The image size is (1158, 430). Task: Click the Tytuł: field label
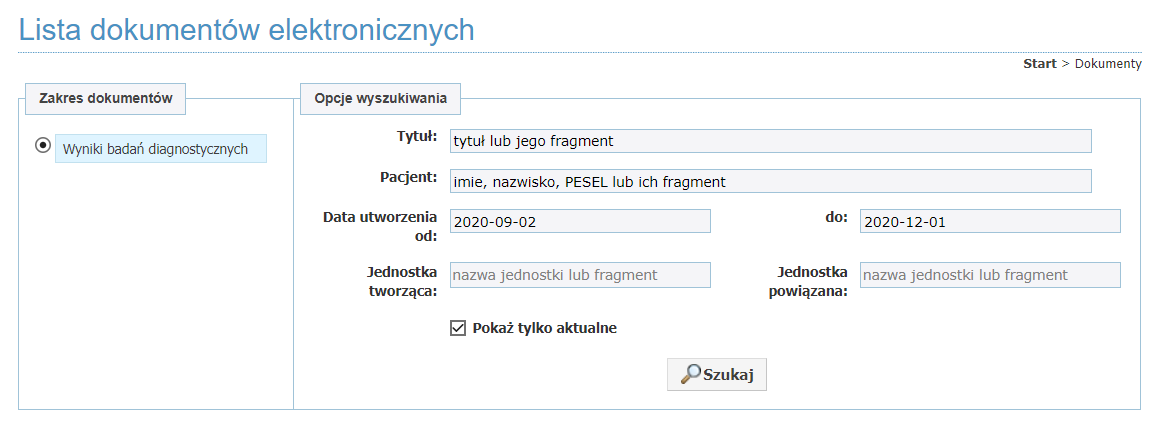417,137
